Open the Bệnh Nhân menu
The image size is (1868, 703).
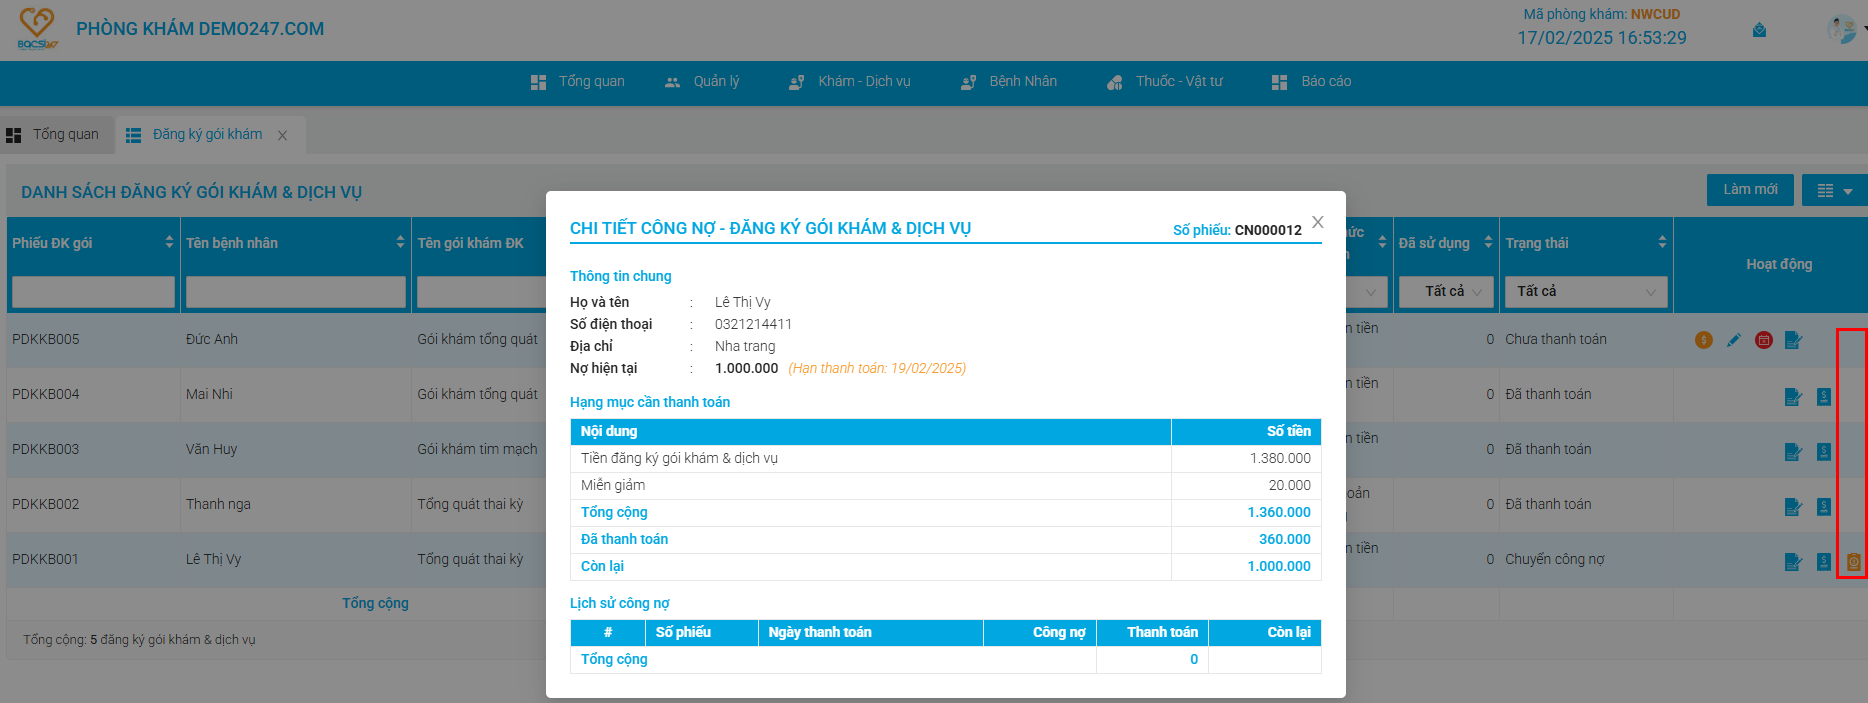(1009, 82)
